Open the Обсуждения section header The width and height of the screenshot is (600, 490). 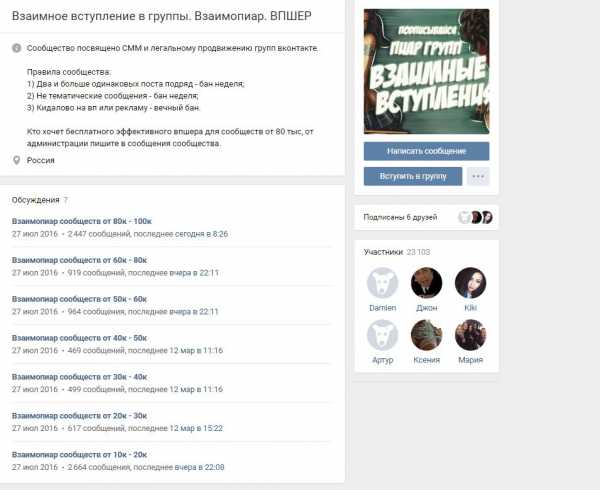point(36,200)
